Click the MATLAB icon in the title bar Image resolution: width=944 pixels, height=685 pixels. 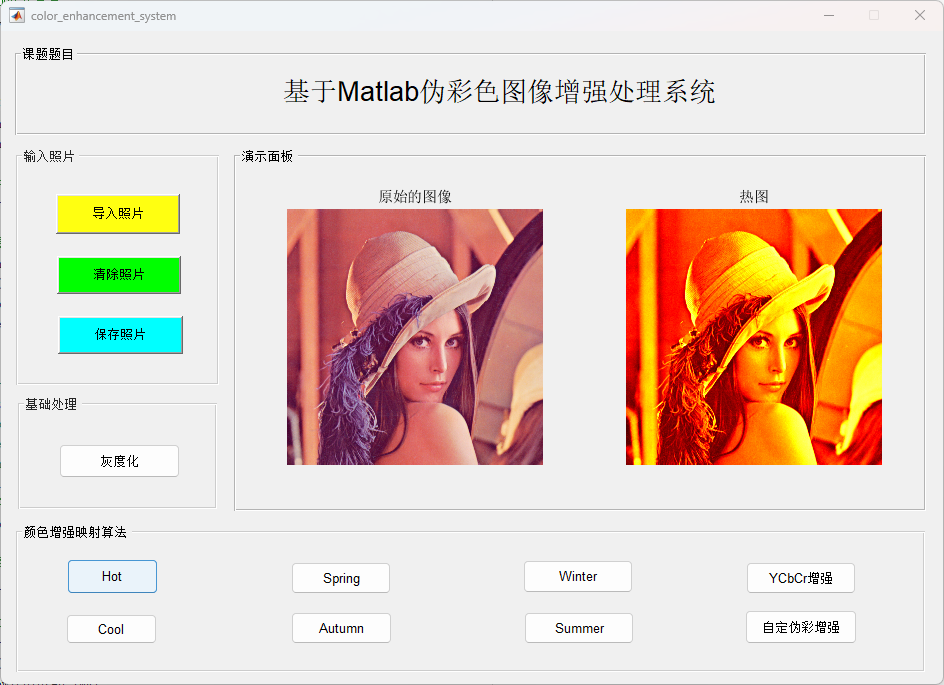(17, 16)
